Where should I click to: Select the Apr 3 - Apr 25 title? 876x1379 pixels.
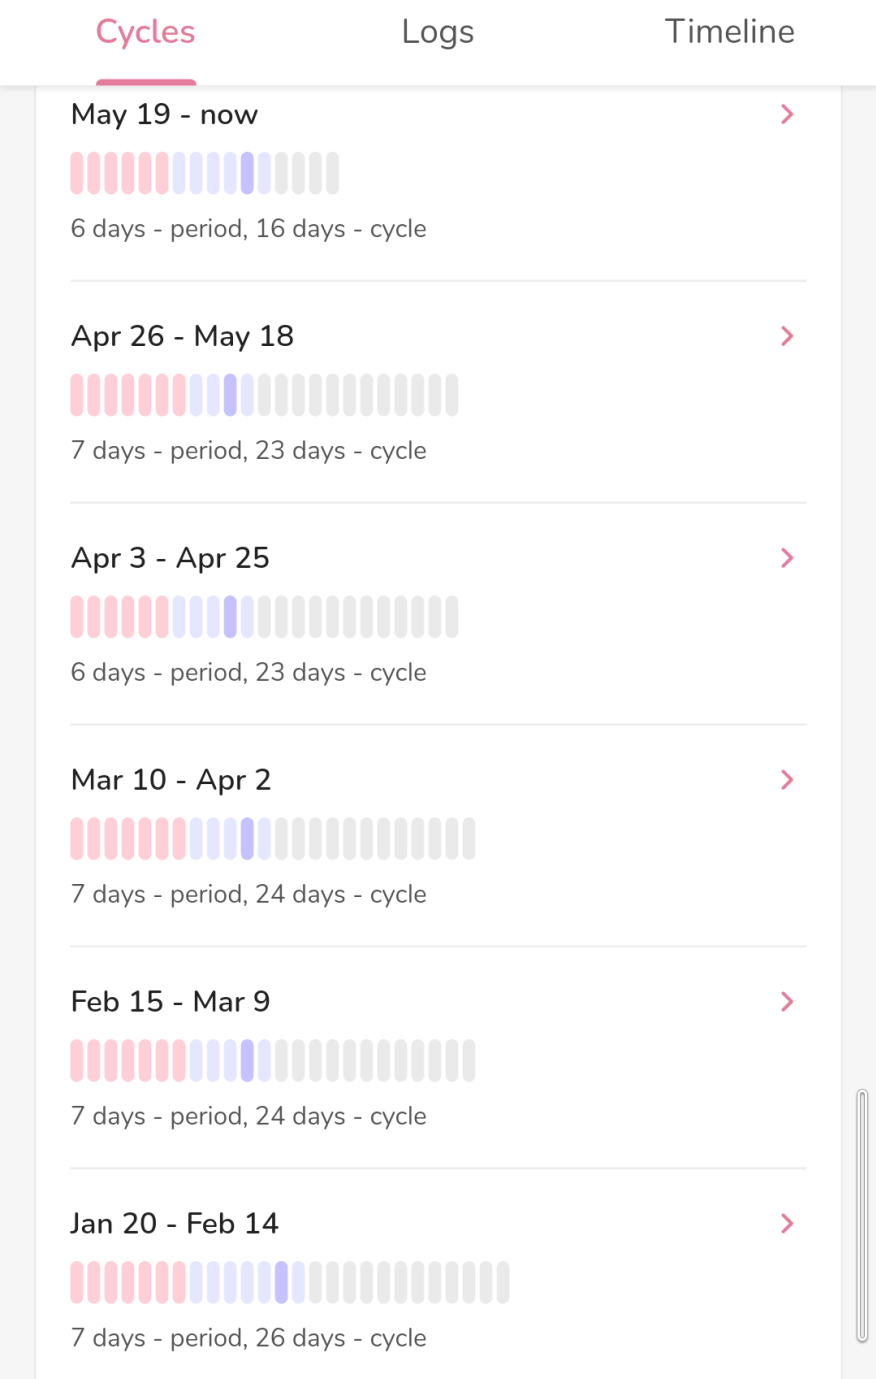point(170,558)
